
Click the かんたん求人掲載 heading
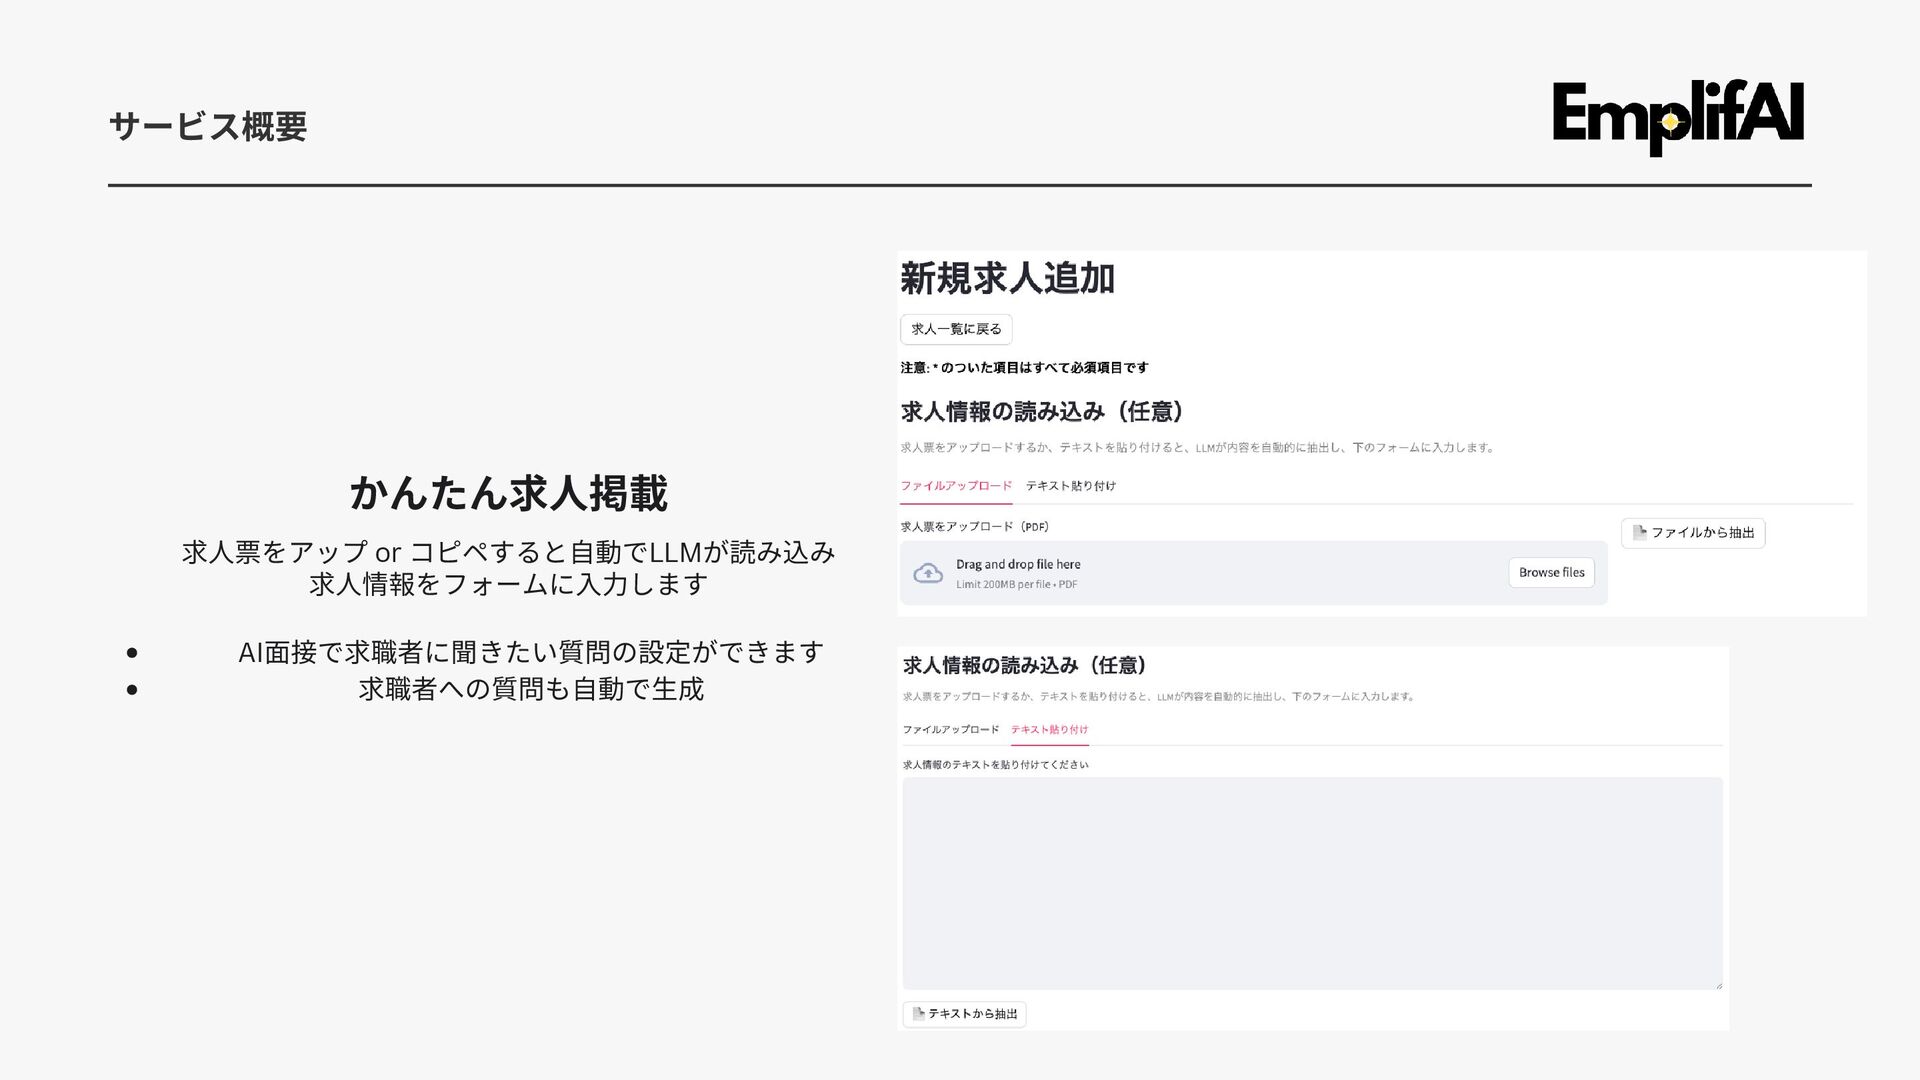coord(508,493)
